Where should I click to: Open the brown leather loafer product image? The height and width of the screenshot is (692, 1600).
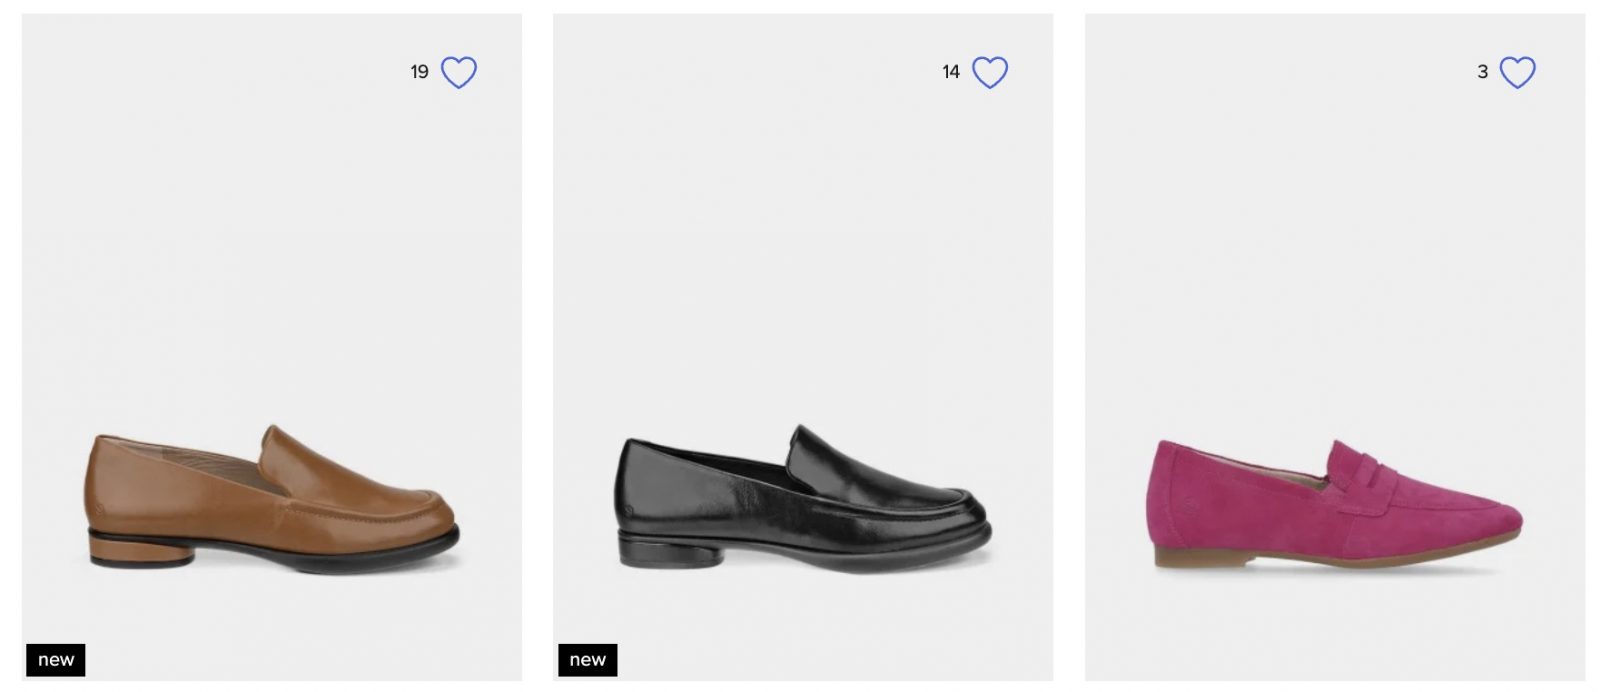(x=272, y=498)
